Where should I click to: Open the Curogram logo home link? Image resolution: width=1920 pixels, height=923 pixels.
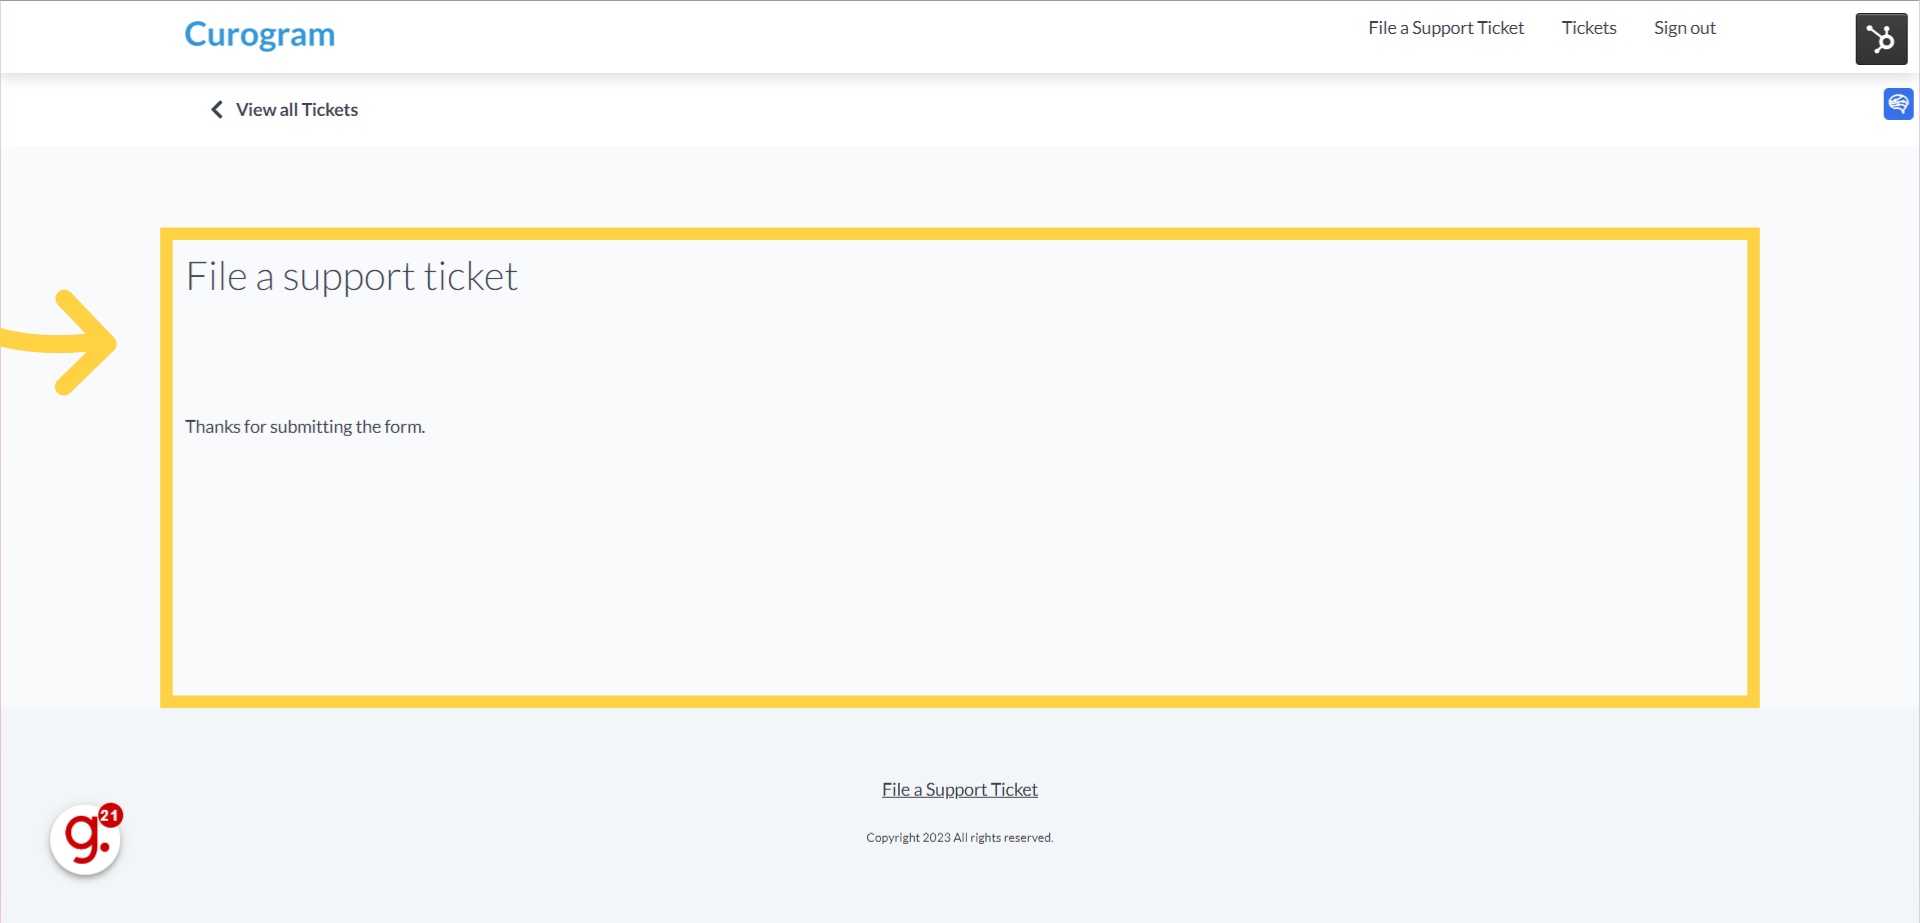[260, 34]
